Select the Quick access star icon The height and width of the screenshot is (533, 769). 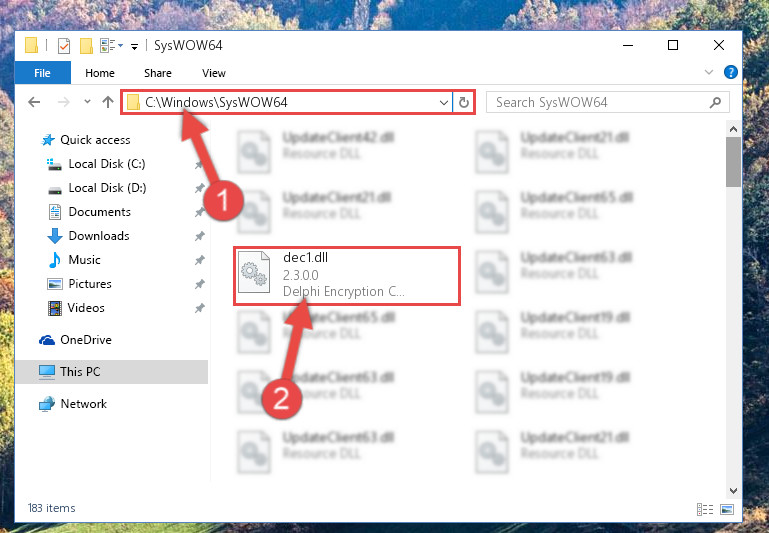(48, 140)
